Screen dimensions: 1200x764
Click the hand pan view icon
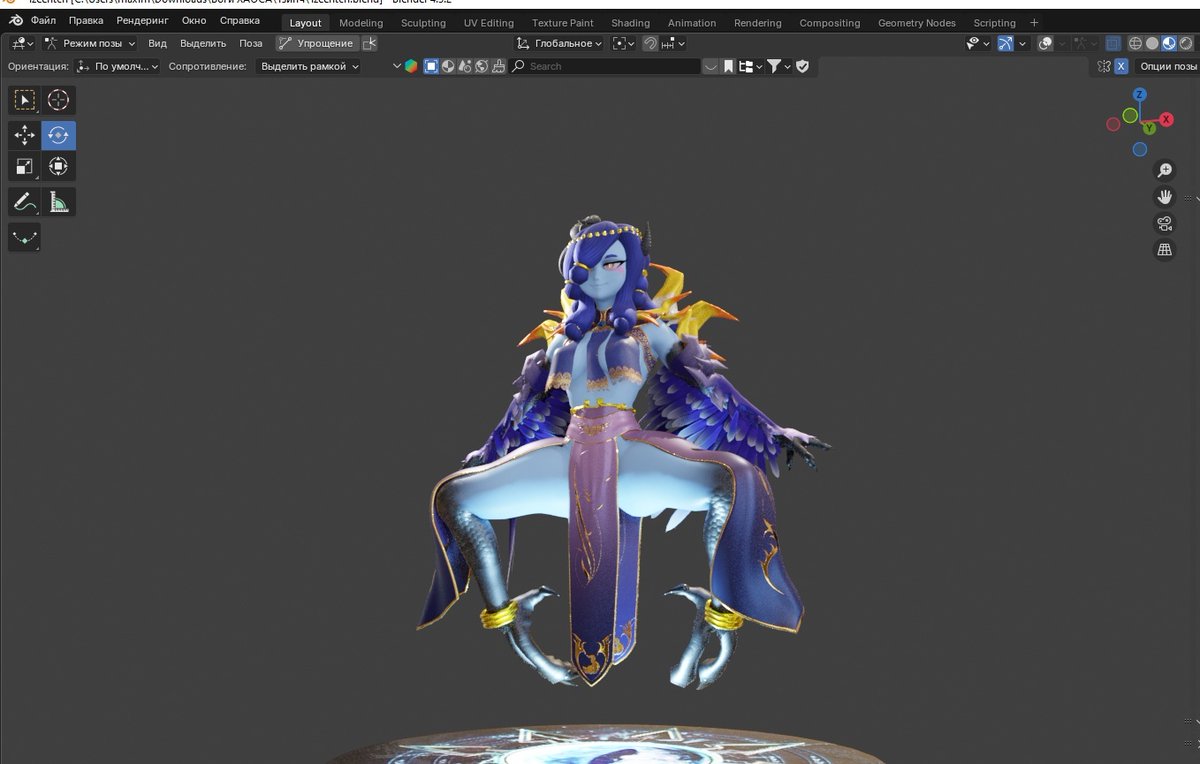[x=1164, y=196]
